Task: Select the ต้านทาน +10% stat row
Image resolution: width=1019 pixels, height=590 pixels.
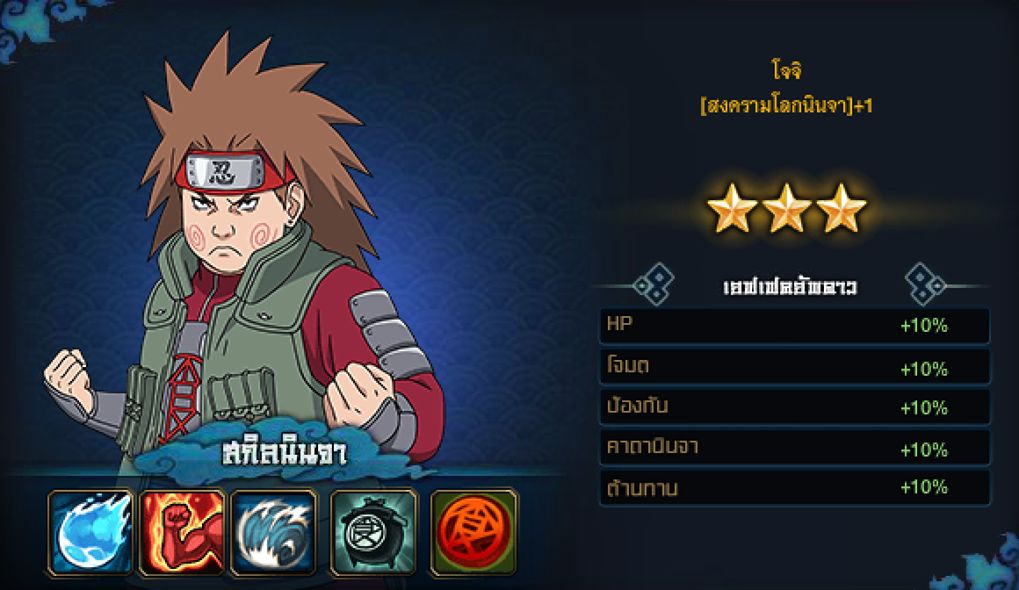Action: 795,488
